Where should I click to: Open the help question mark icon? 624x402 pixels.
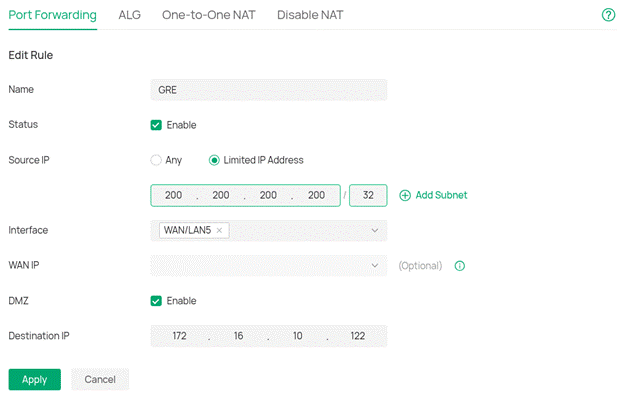608,15
